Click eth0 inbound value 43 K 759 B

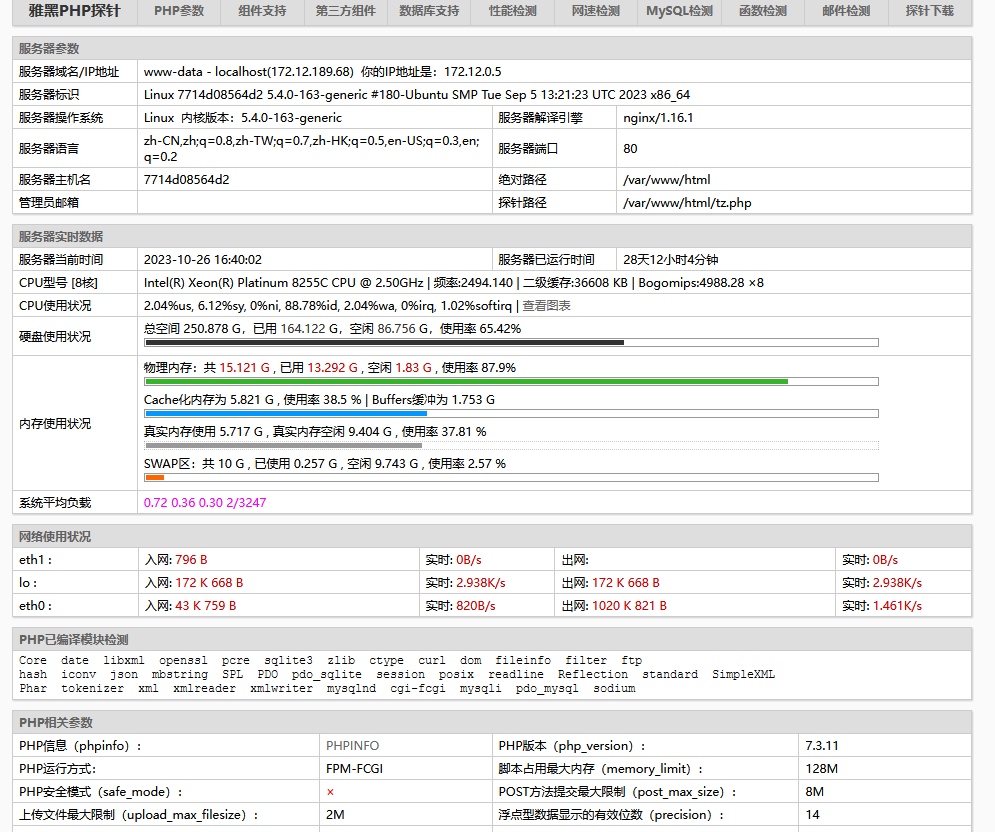click(x=206, y=606)
